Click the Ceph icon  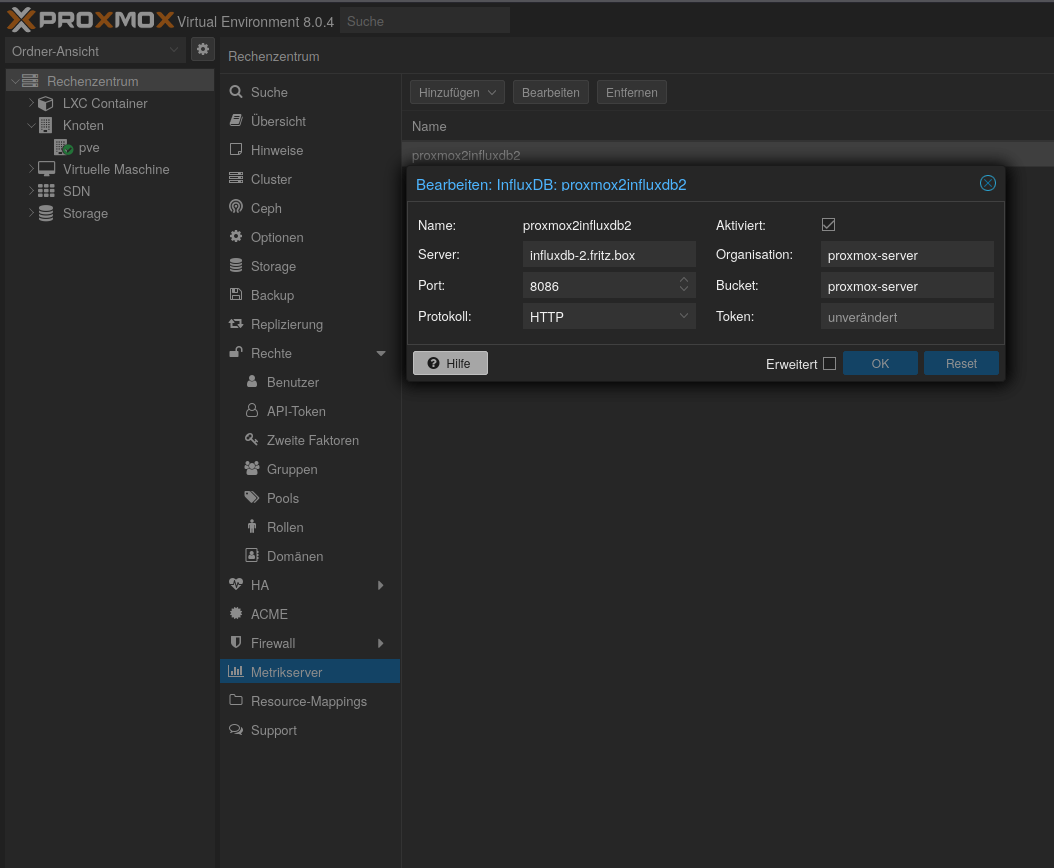236,207
